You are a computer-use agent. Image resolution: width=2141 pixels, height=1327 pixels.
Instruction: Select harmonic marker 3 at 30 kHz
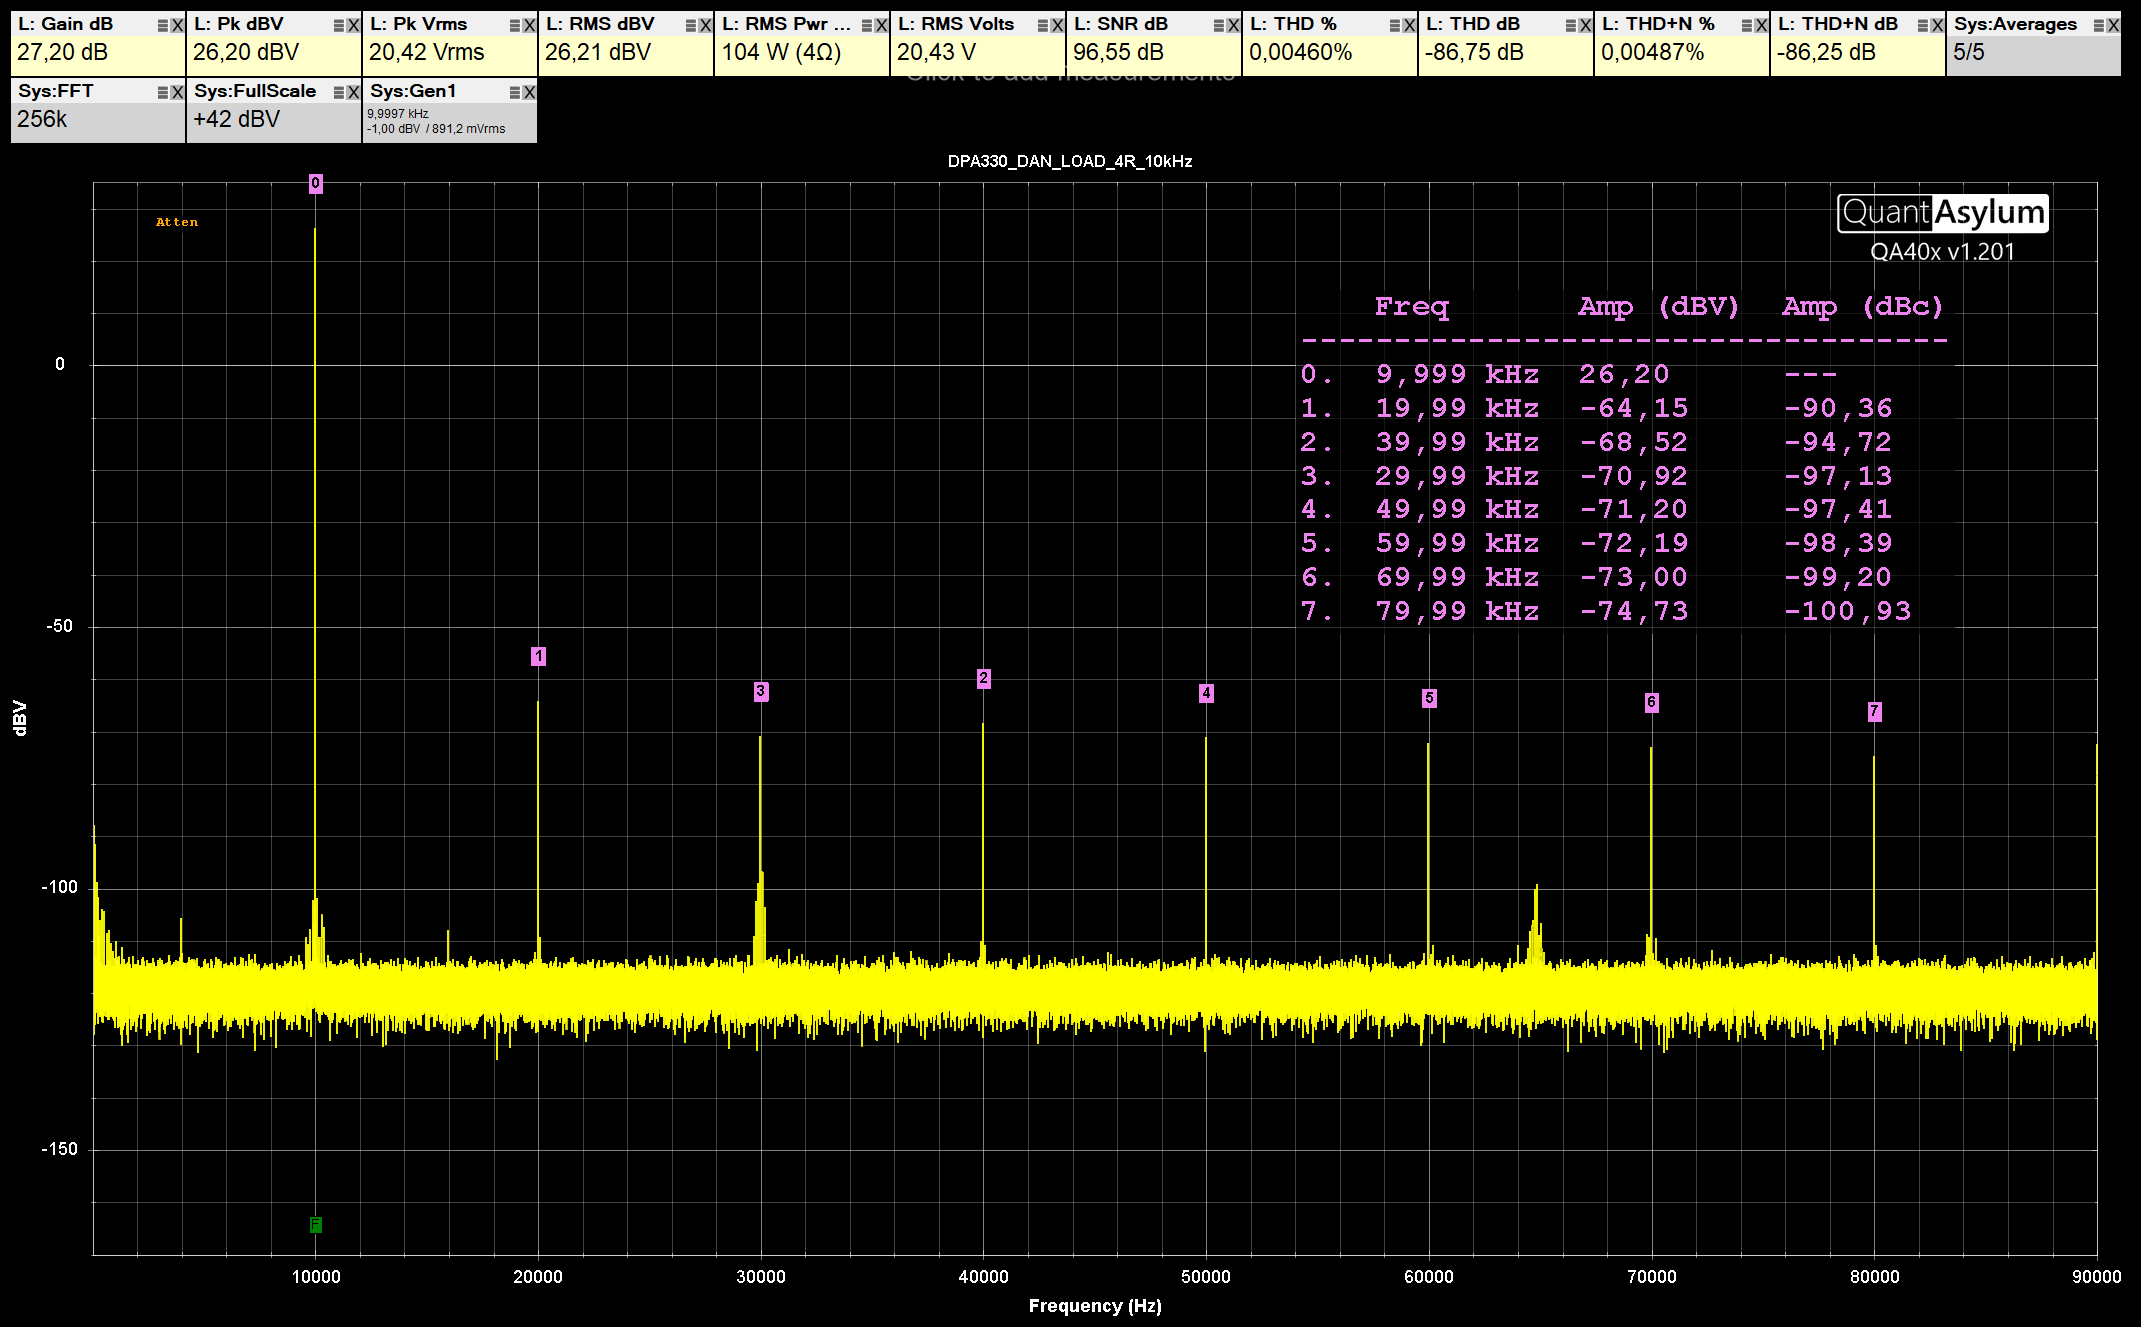point(761,691)
